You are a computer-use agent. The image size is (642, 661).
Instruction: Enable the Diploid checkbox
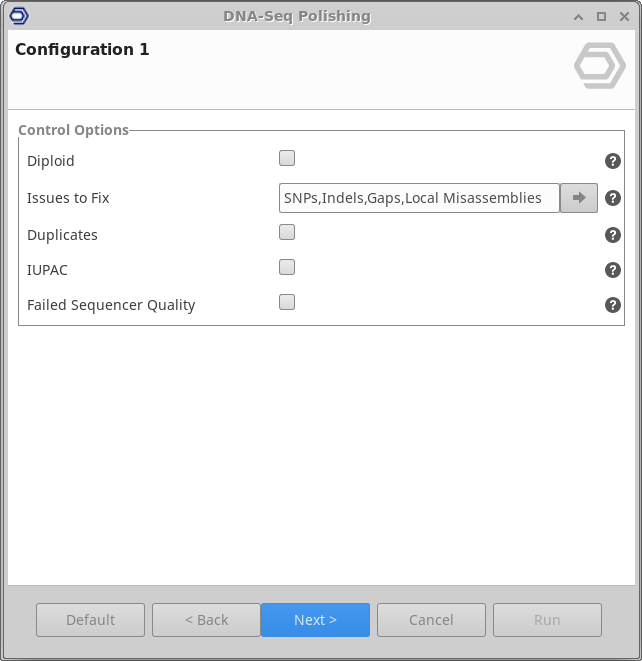287,158
